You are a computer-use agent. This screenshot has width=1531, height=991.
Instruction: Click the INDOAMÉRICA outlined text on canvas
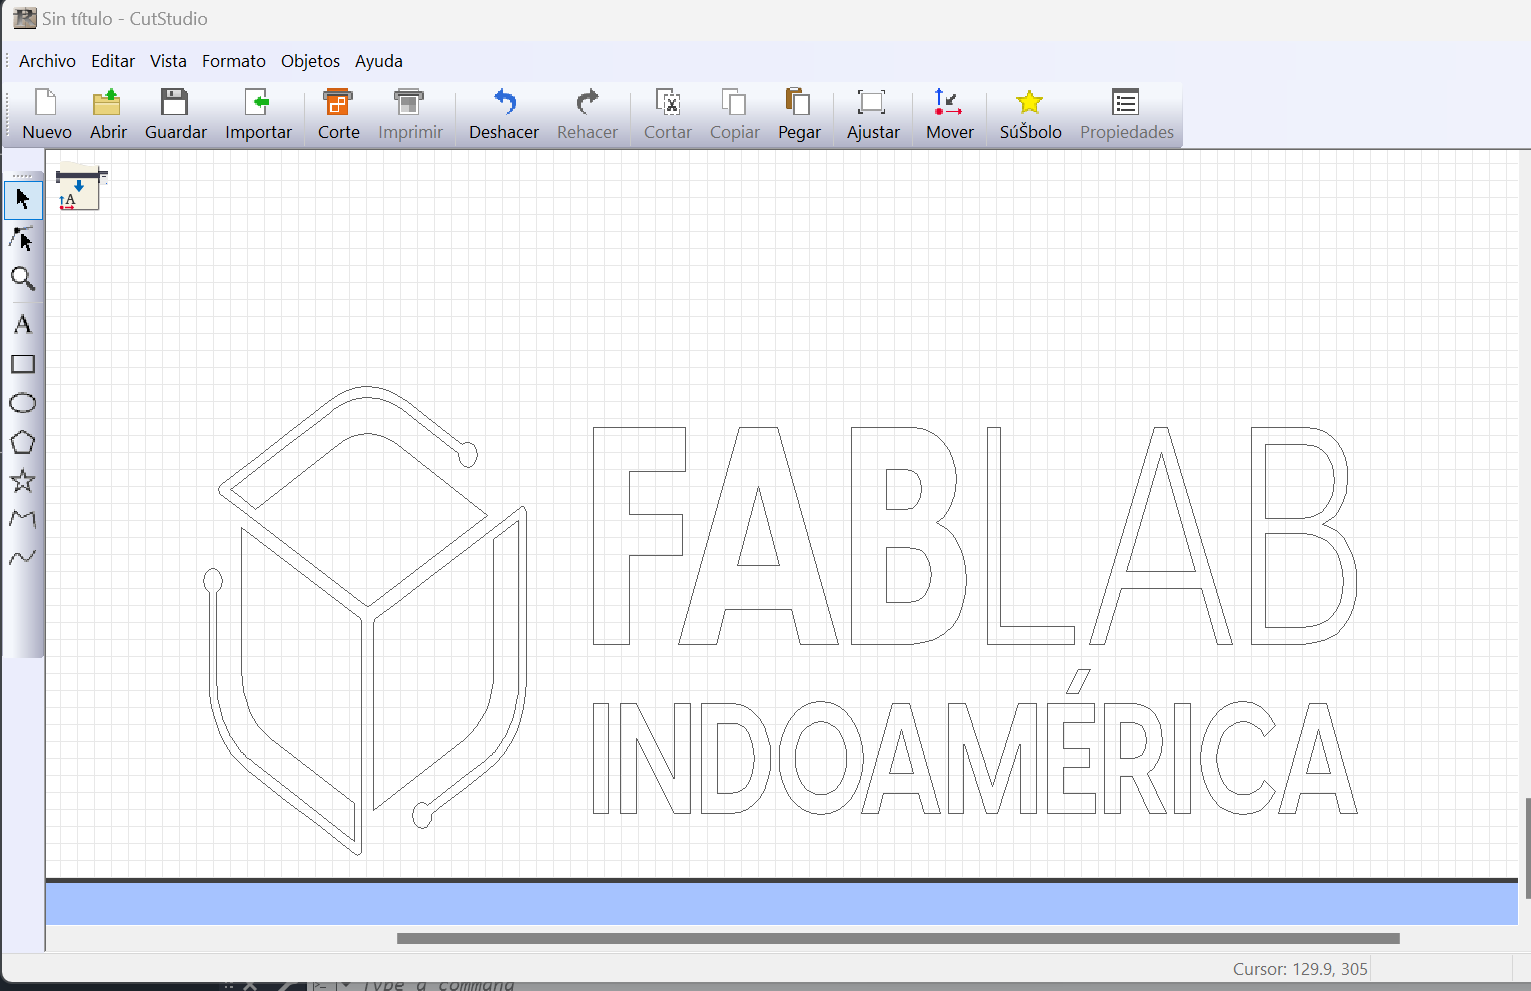[x=975, y=743]
